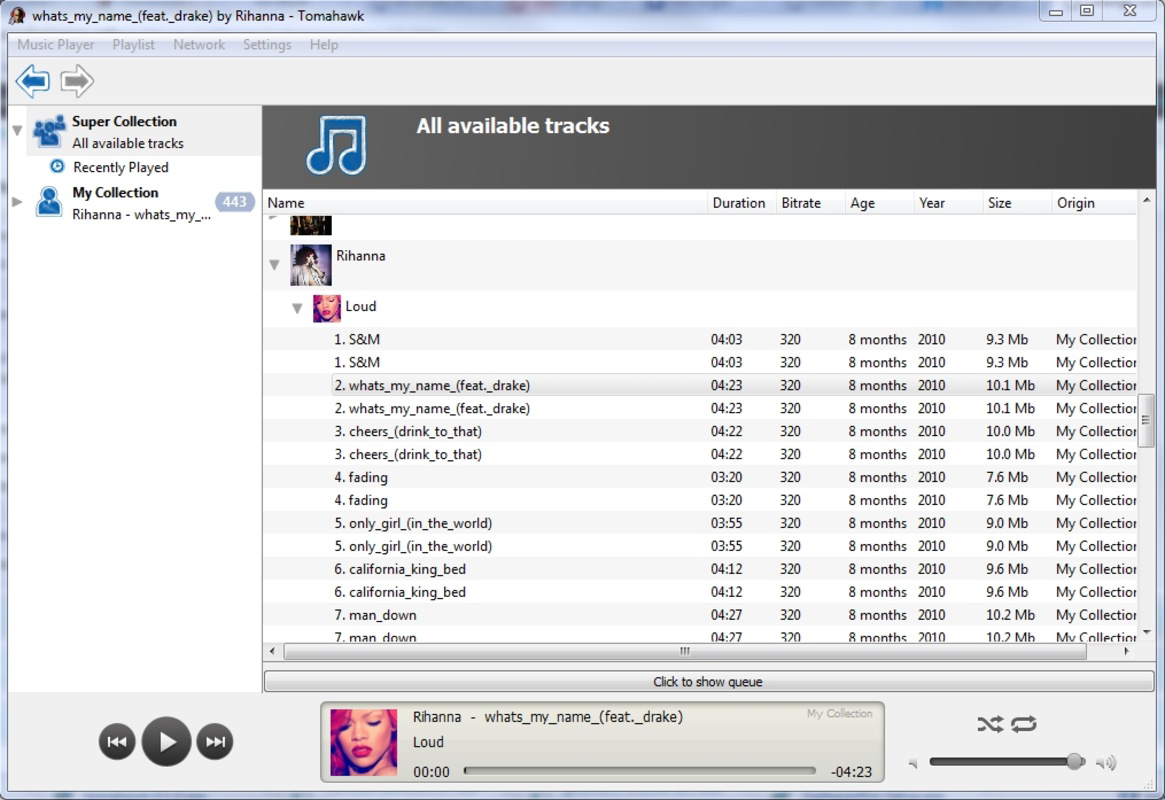Click the now playing album art
This screenshot has height=800, width=1165.
pos(363,742)
